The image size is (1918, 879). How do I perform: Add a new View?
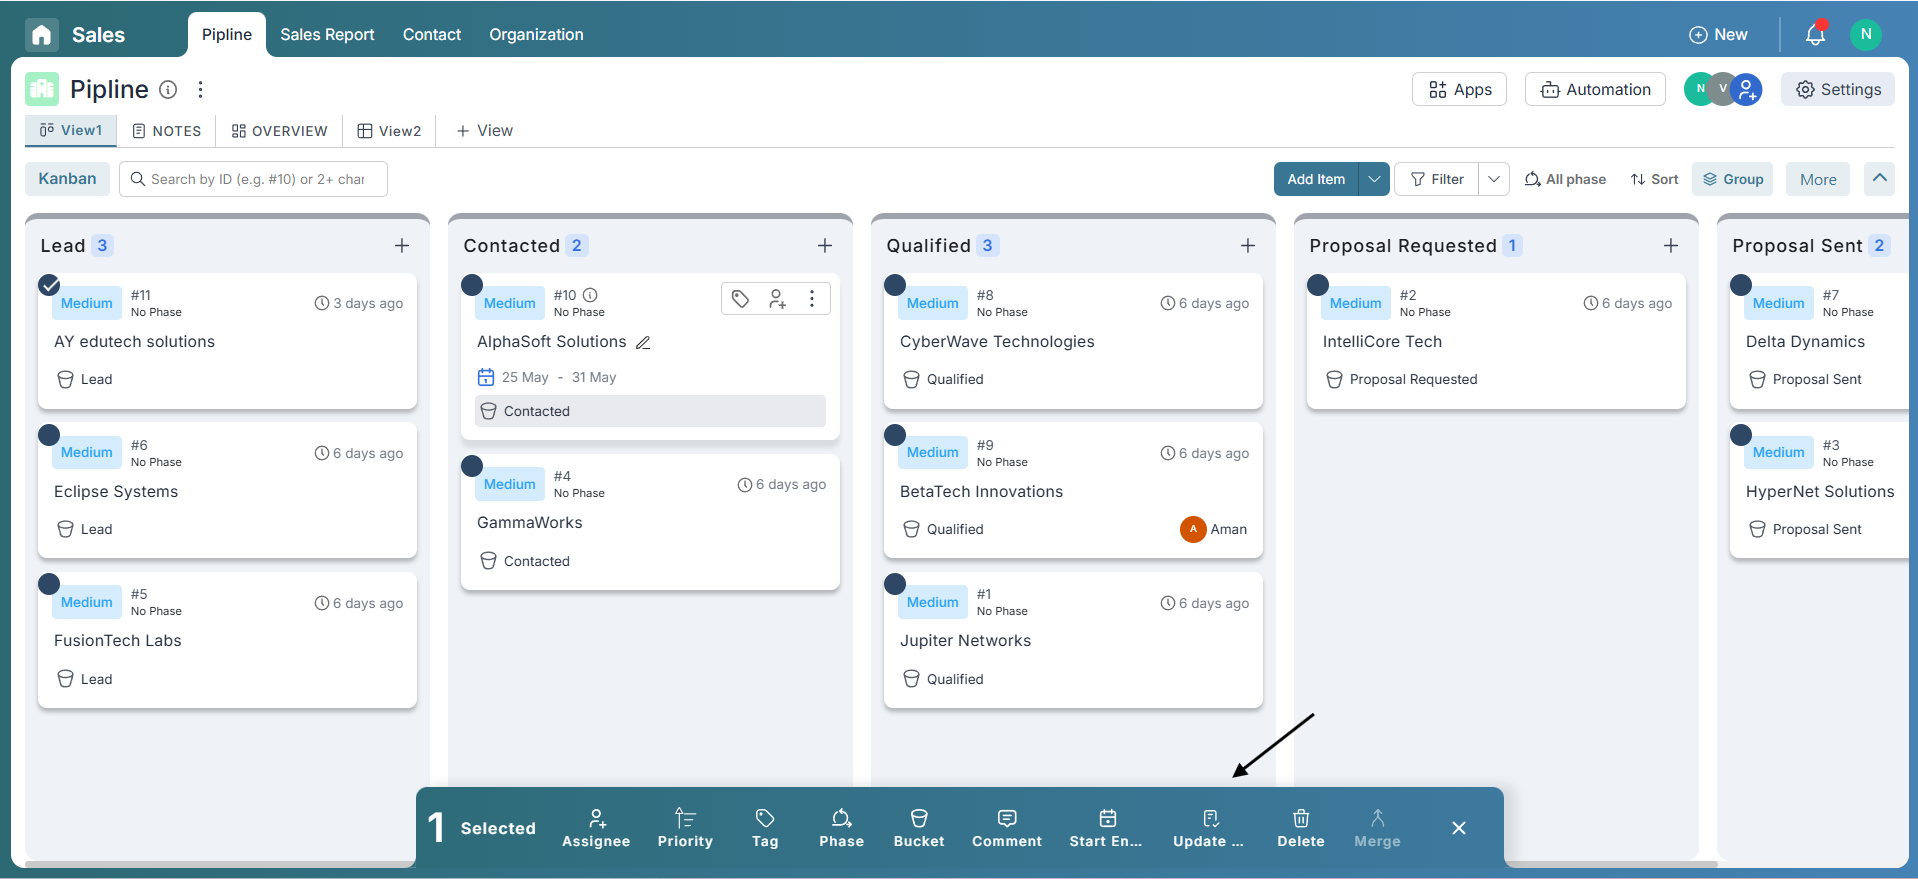pyautogui.click(x=485, y=131)
